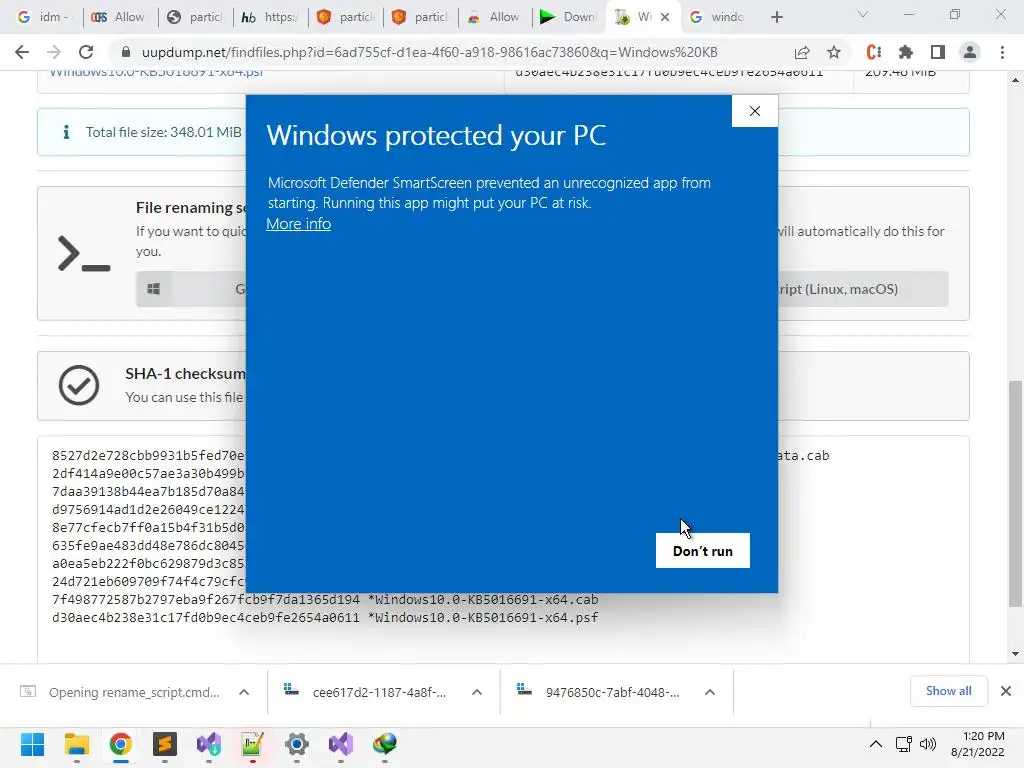Open the volume speaker tray icon
The image size is (1024, 768).
coord(927,744)
